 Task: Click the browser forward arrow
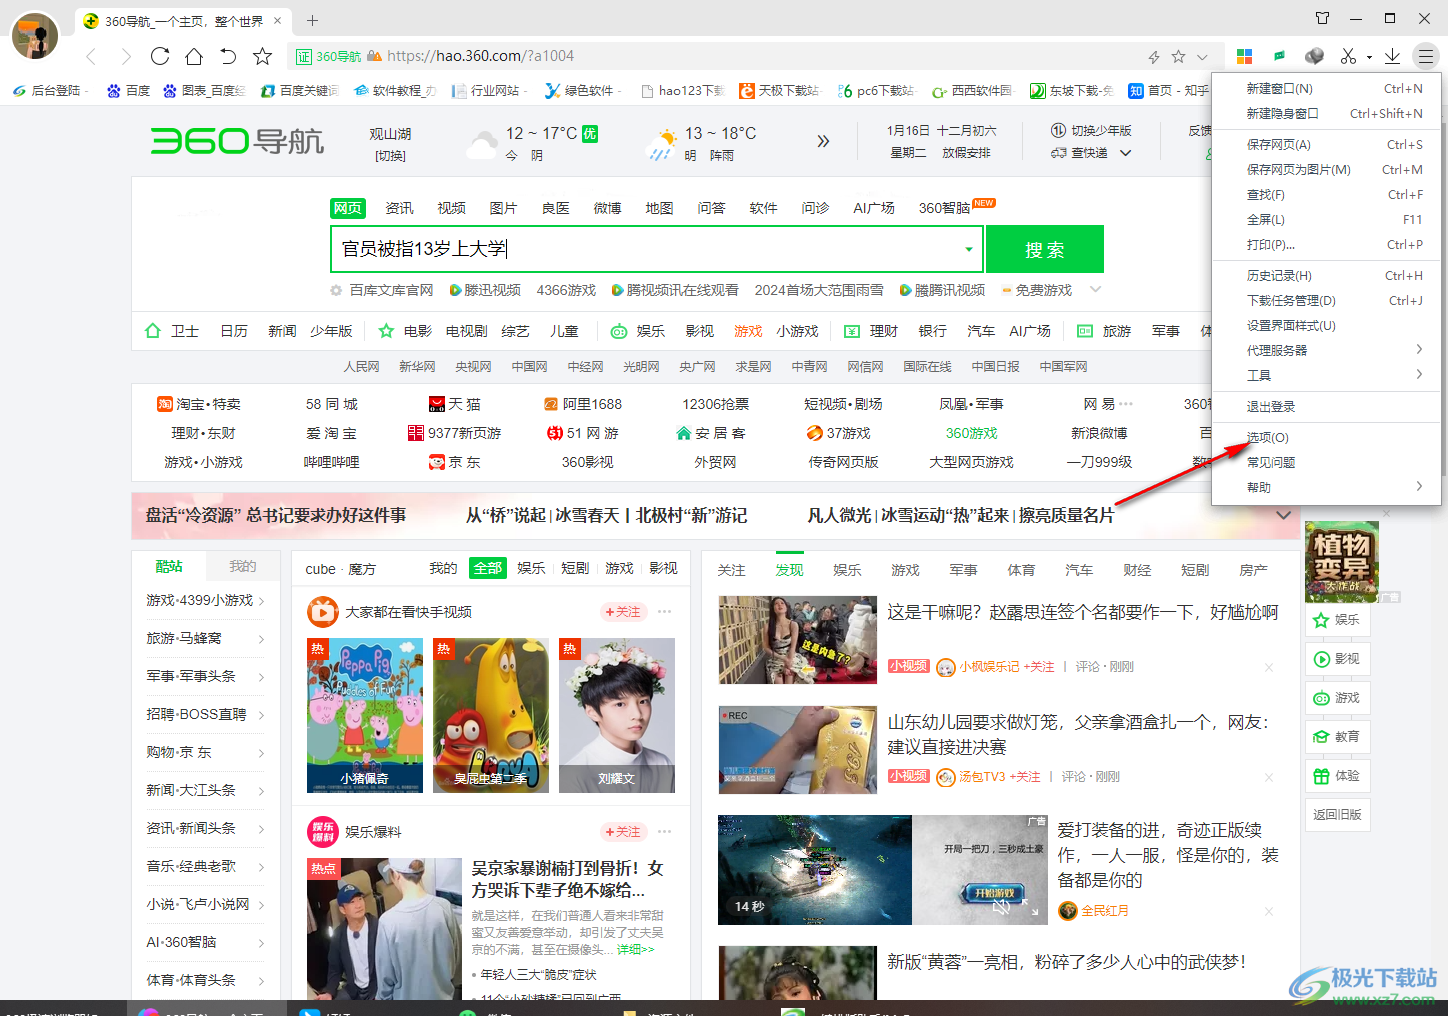tap(126, 56)
